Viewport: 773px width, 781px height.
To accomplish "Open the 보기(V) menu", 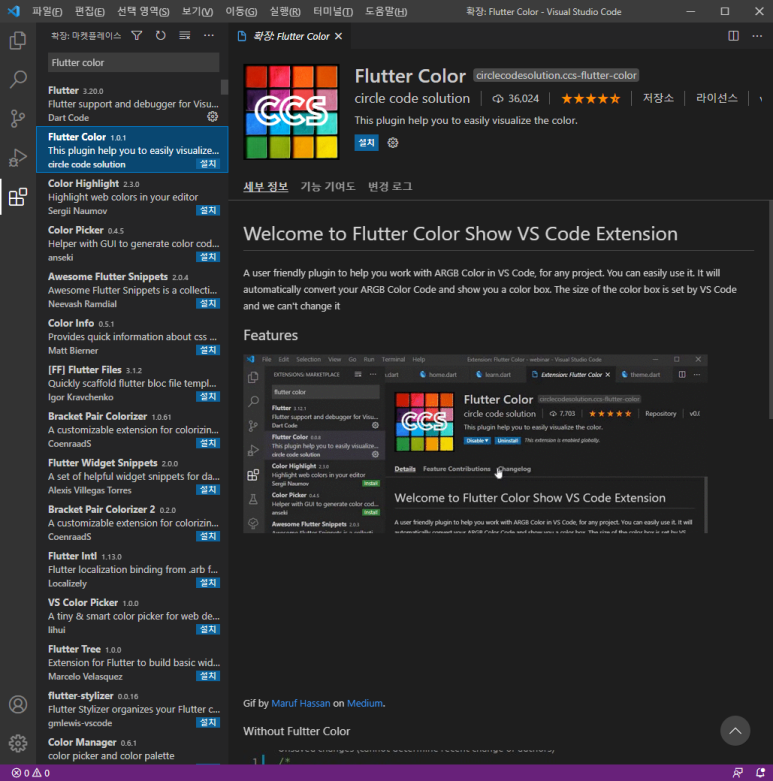I will [x=197, y=11].
